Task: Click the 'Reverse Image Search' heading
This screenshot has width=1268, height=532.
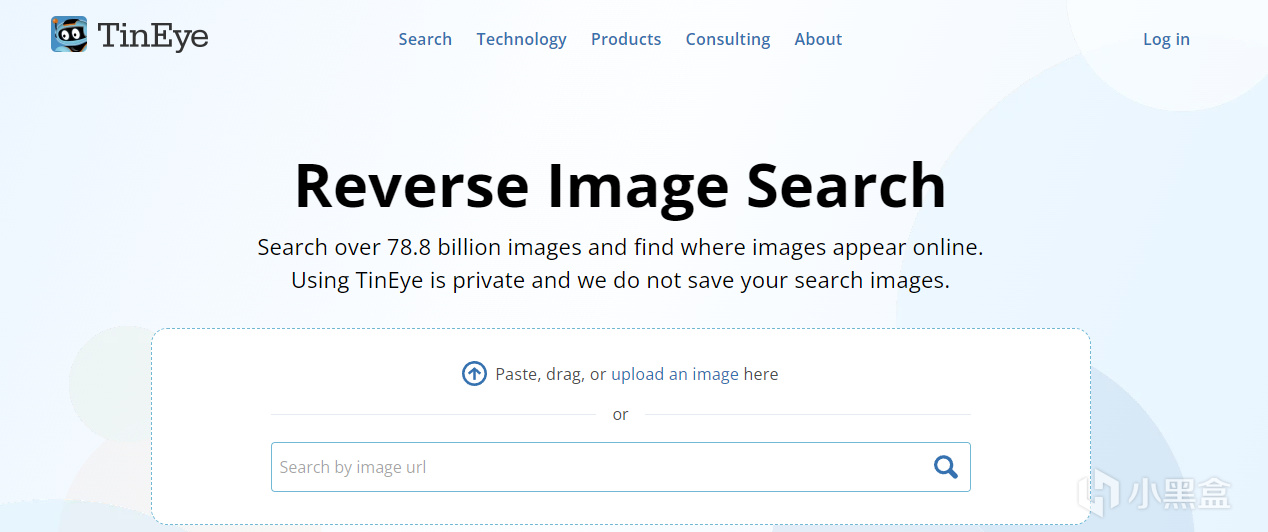Action: tap(620, 185)
